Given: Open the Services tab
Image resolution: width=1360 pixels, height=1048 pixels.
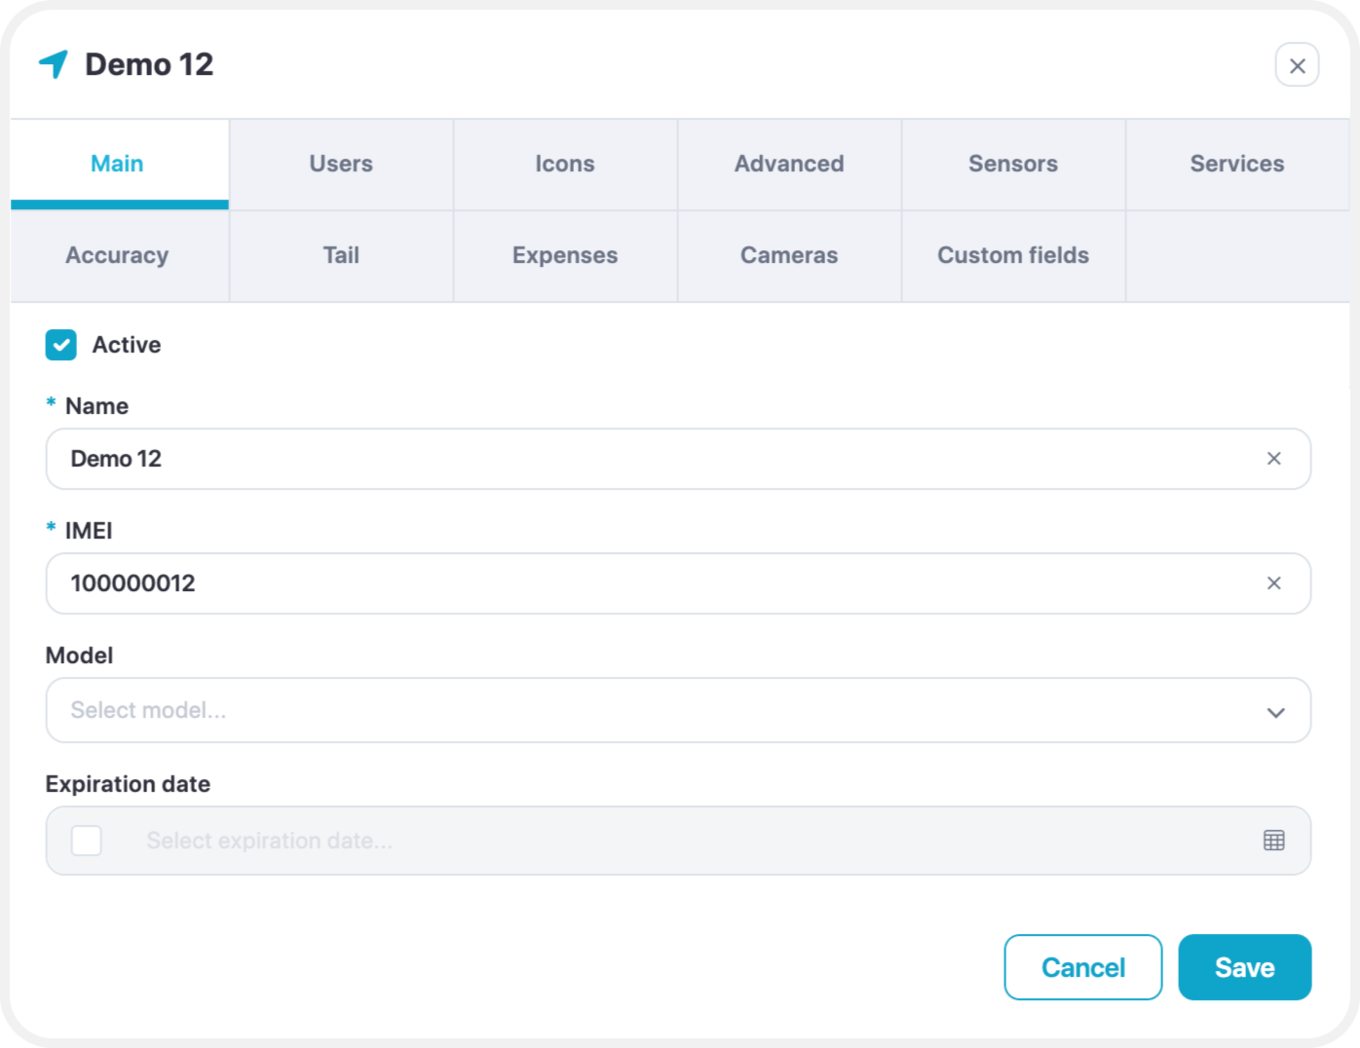Looking at the screenshot, I should tap(1237, 164).
